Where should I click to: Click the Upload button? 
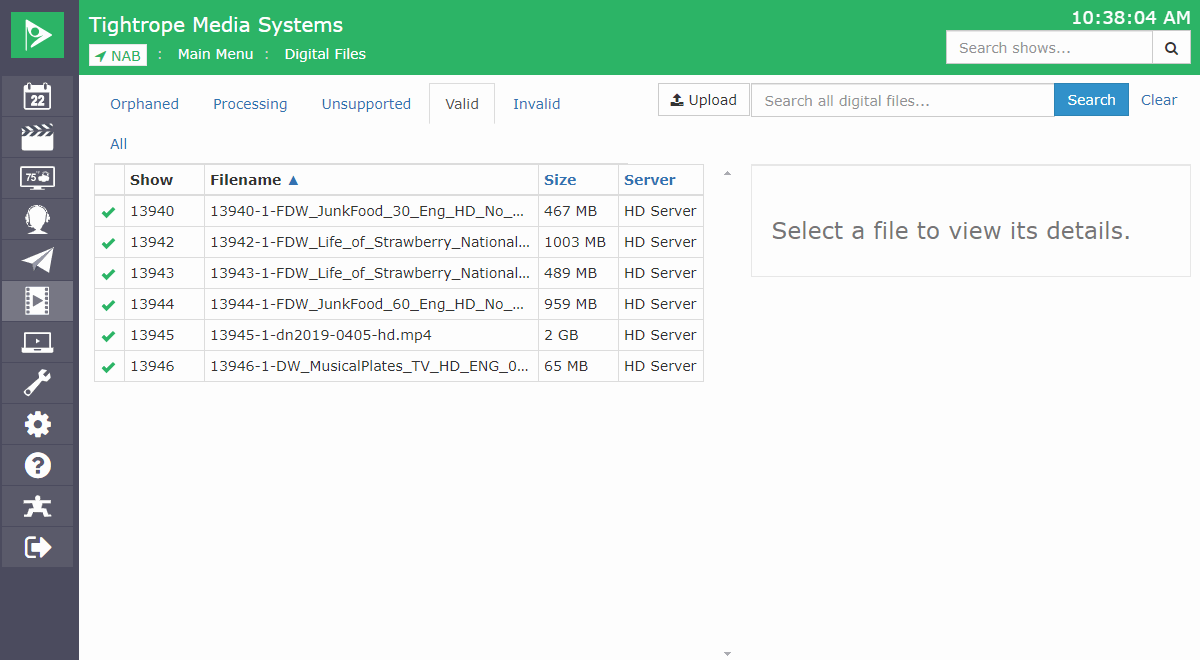[x=704, y=100]
